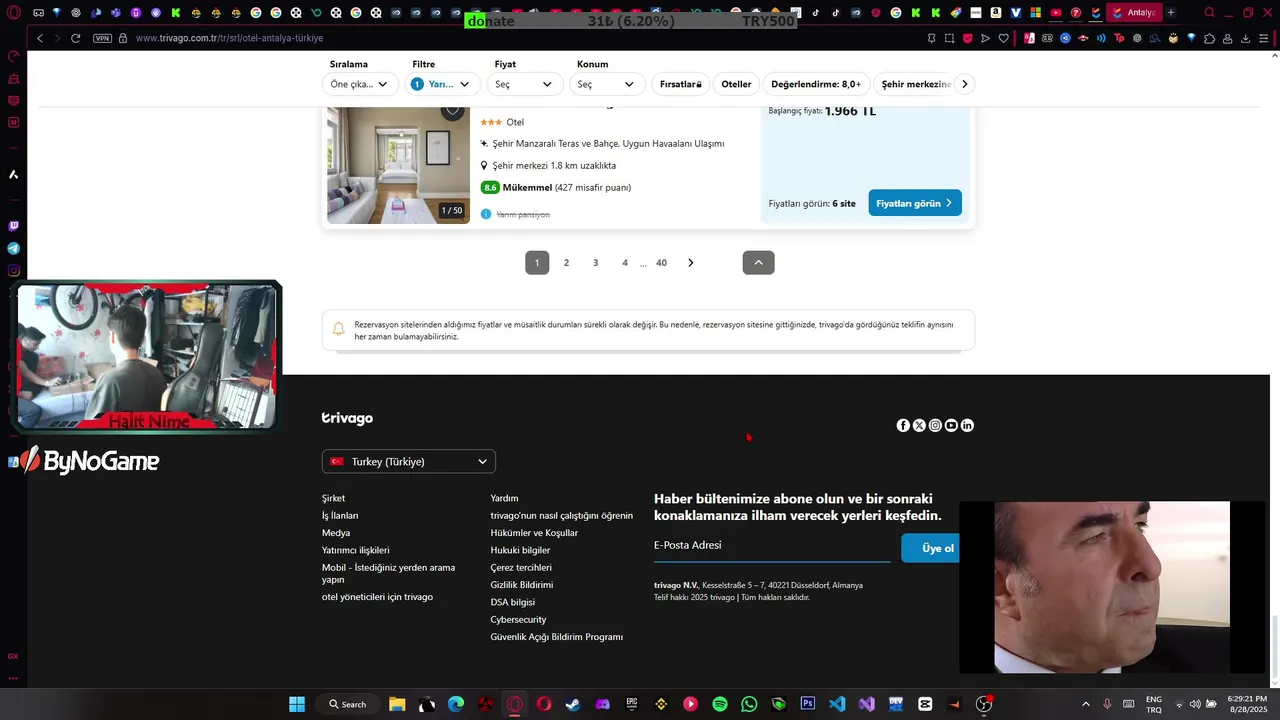Click the E-Posta Adresi input field
Viewport: 1280px width, 720px height.
[772, 546]
